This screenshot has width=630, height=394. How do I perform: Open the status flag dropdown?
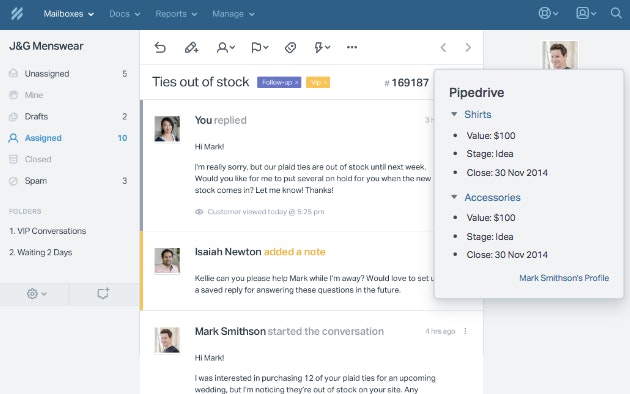tap(260, 47)
